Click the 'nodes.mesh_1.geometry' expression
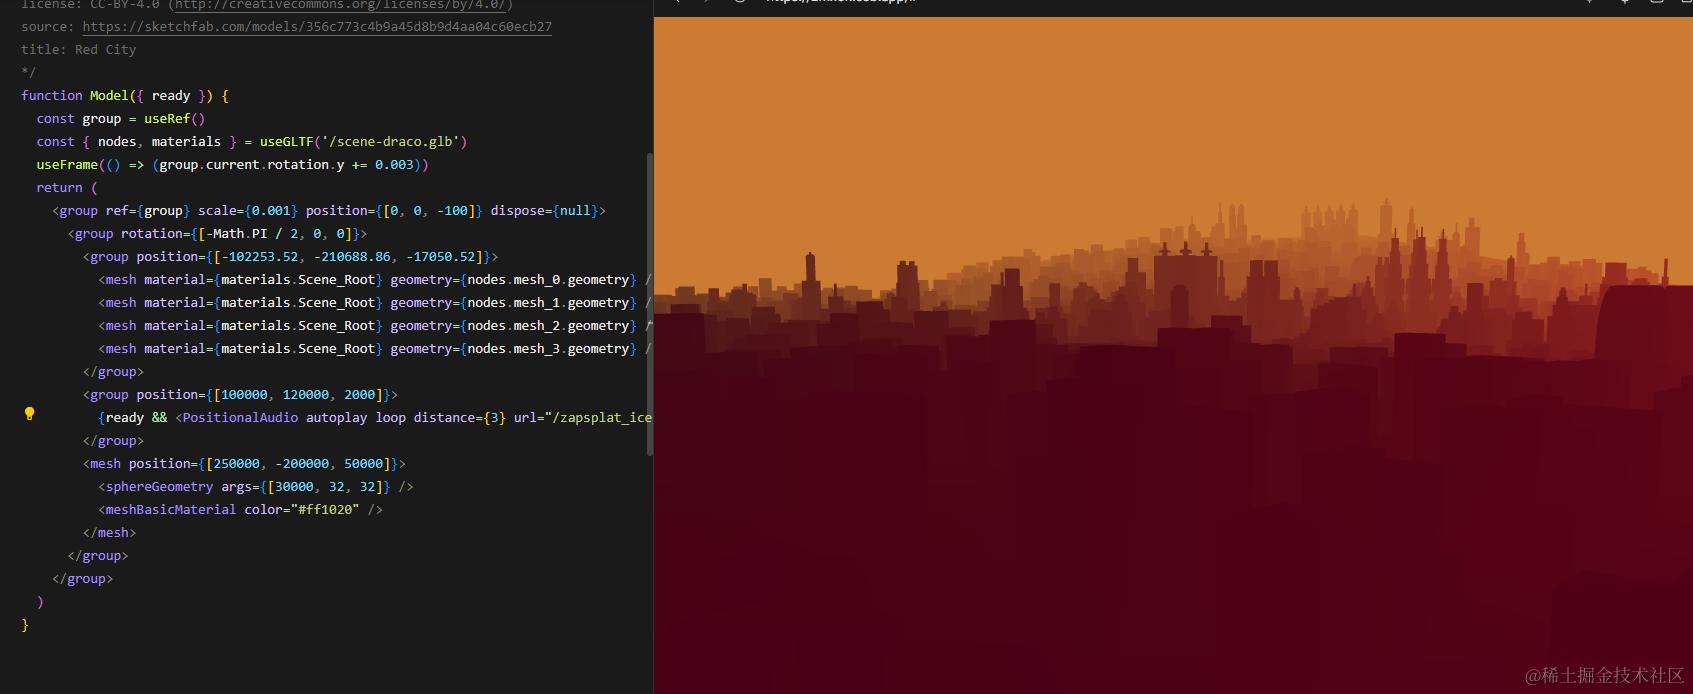The width and height of the screenshot is (1693, 694). tap(548, 303)
